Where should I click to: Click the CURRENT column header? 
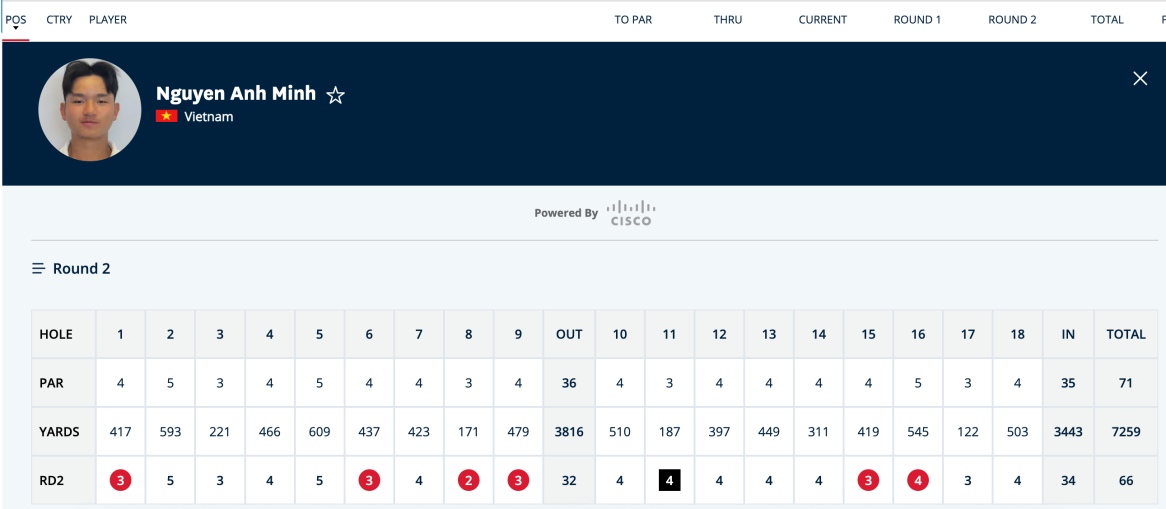point(822,20)
